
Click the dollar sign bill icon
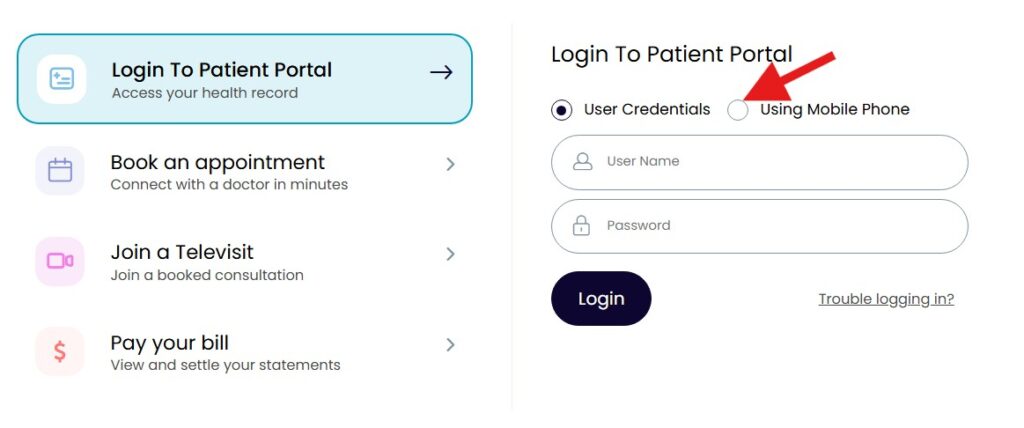point(60,351)
